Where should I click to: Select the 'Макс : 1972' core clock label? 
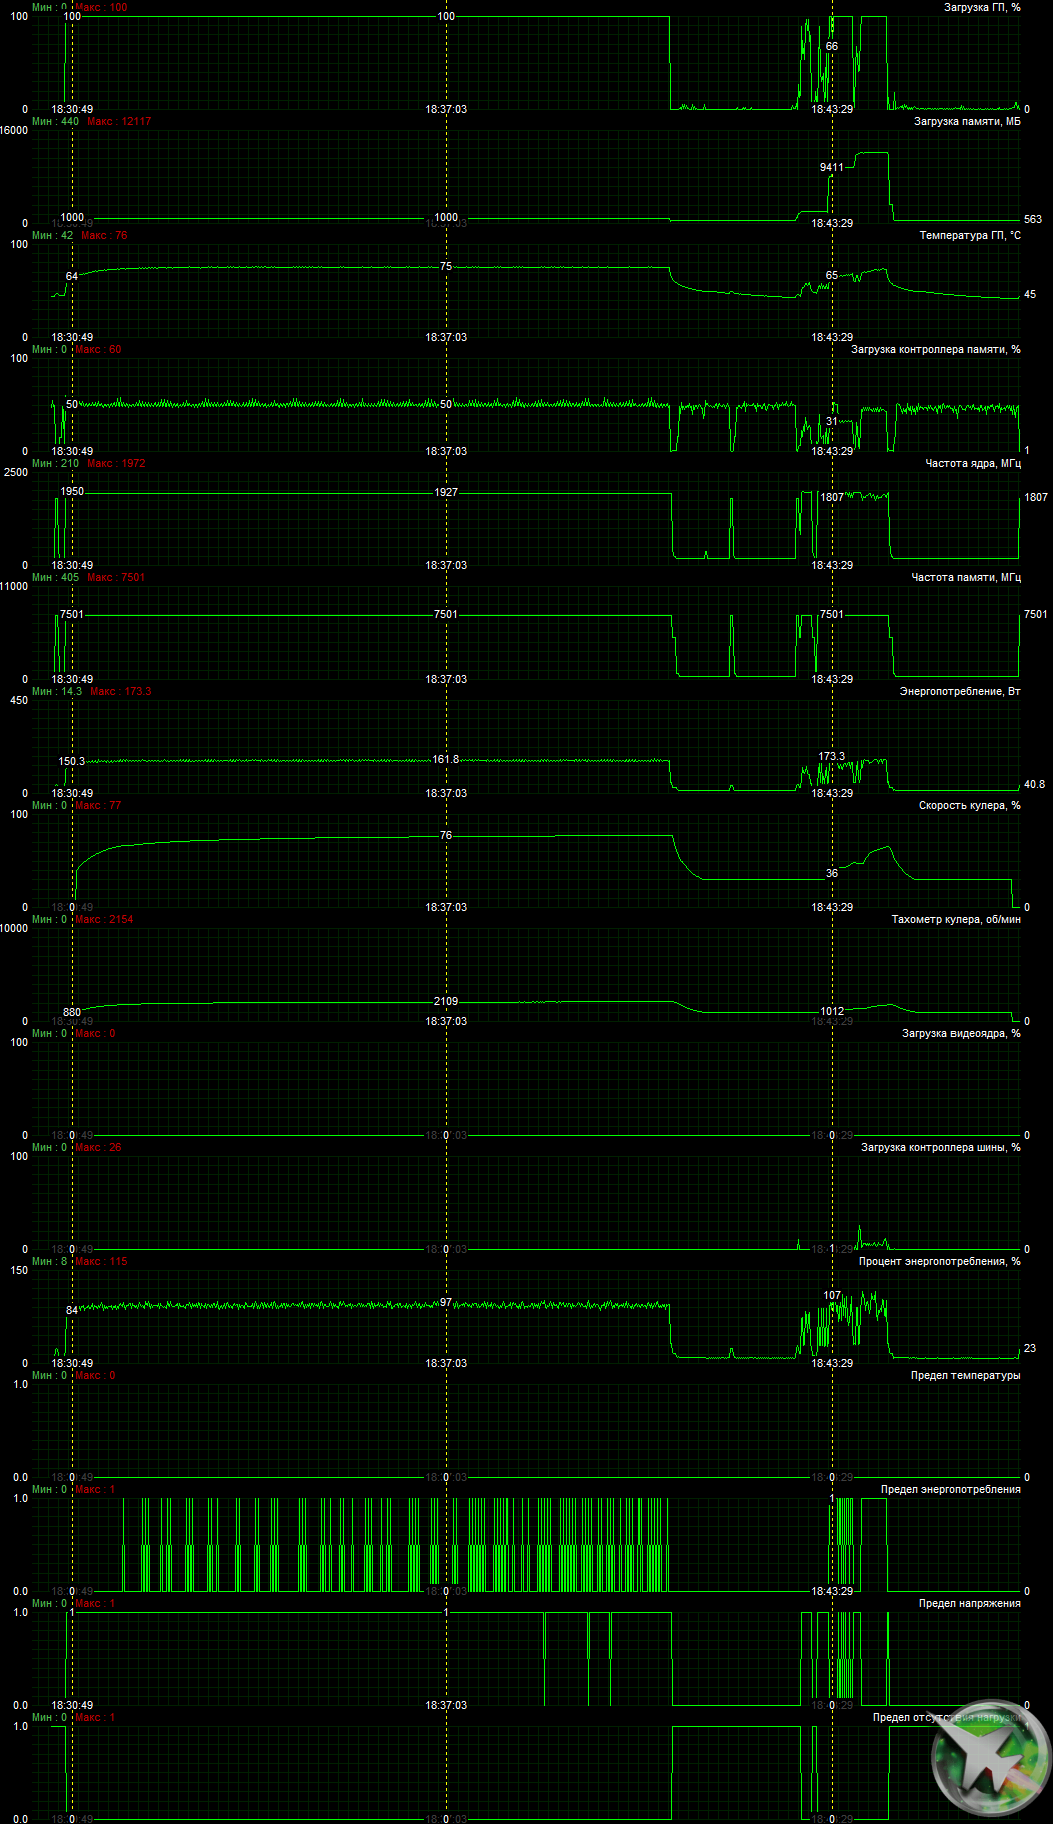116,463
